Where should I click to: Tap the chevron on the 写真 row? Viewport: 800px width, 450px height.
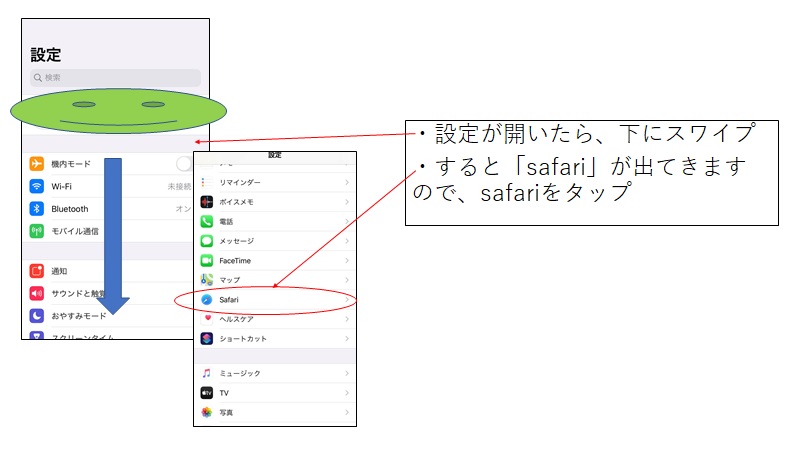[x=347, y=412]
